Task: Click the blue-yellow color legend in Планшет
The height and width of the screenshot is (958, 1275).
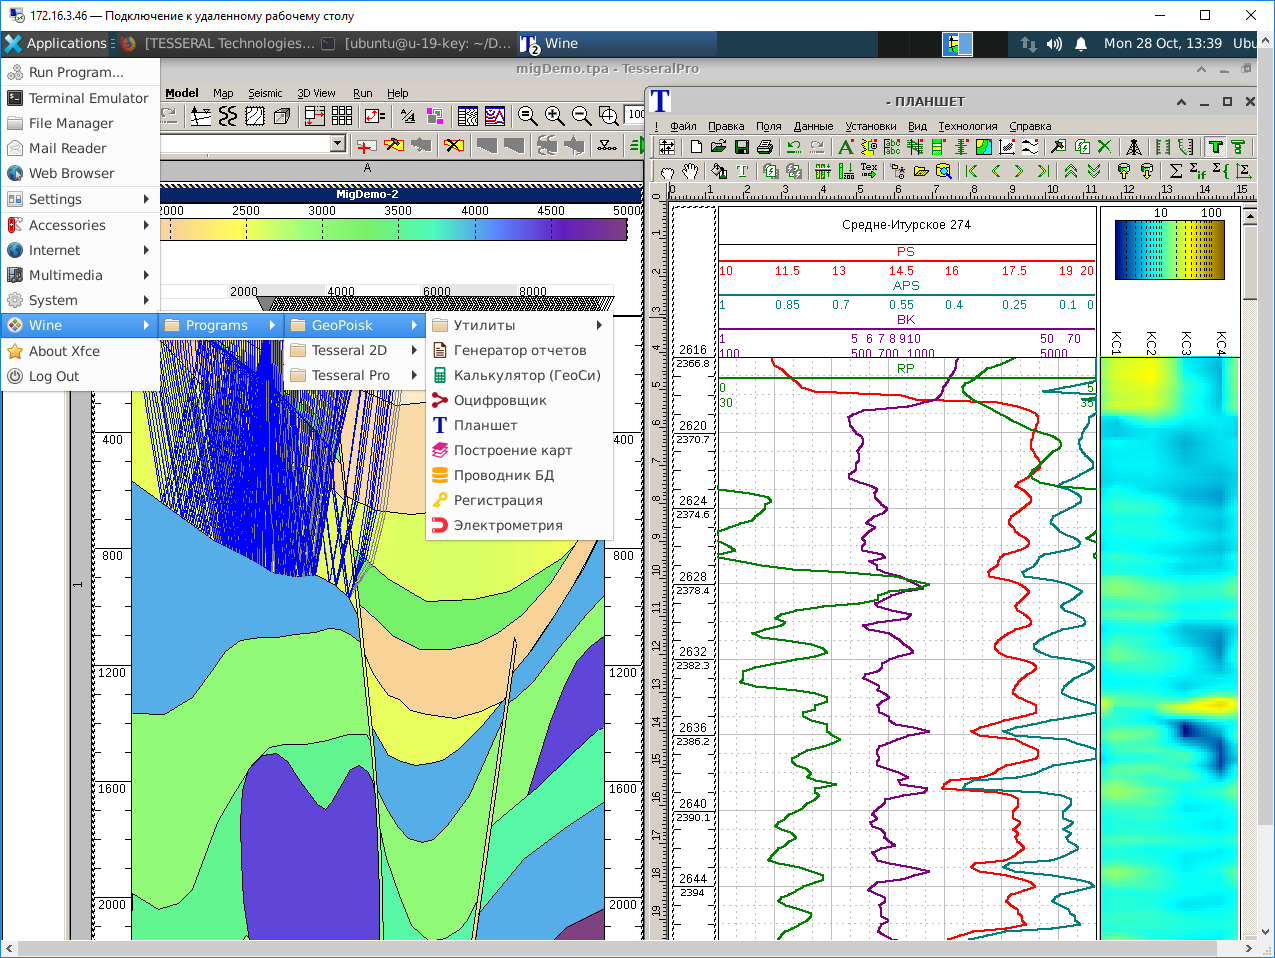Action: [x=1170, y=250]
